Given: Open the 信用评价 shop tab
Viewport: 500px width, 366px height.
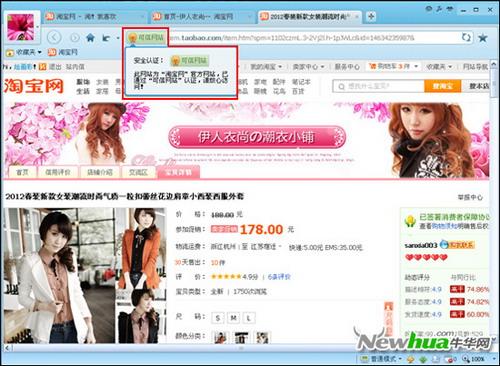Looking at the screenshot, I should coord(58,172).
